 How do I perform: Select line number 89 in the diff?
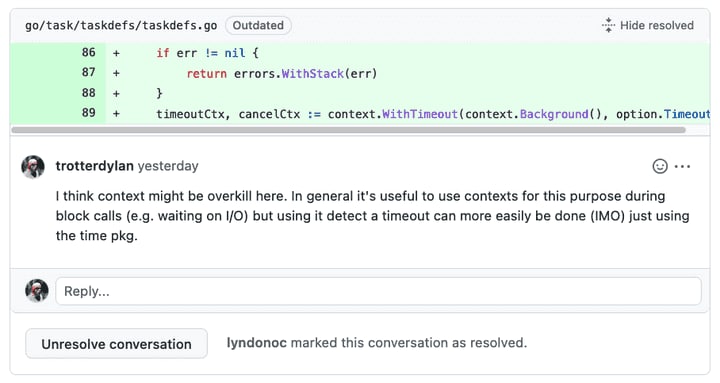coord(89,113)
